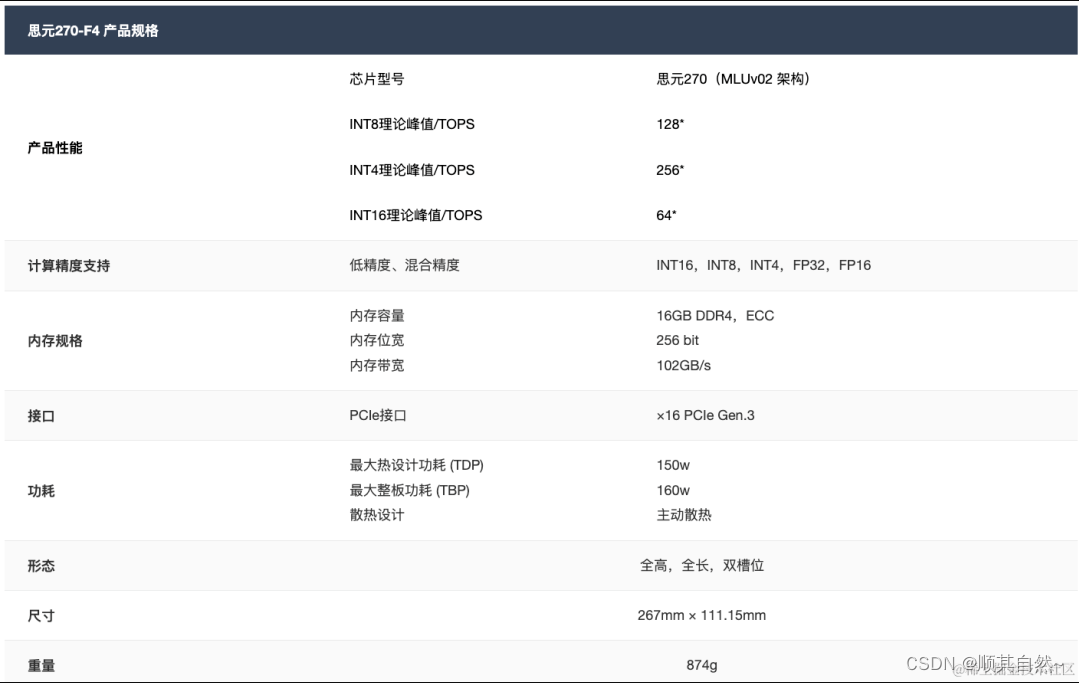The width and height of the screenshot is (1079, 683).
Task: Select the value '874g'
Action: point(701,665)
